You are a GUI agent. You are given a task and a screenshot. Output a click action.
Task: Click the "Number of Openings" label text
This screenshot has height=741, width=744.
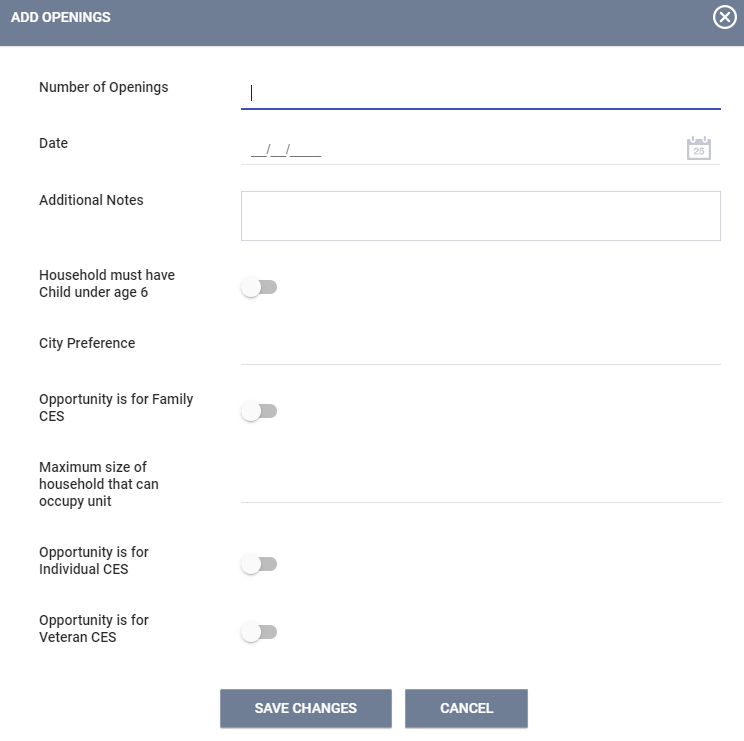[104, 87]
